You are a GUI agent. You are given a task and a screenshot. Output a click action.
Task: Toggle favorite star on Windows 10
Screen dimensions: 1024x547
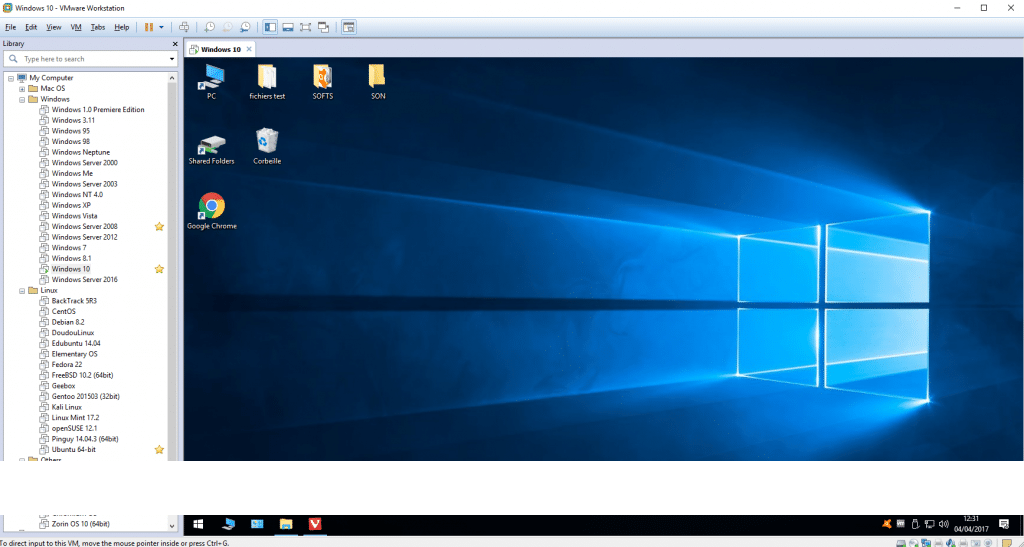(159, 269)
